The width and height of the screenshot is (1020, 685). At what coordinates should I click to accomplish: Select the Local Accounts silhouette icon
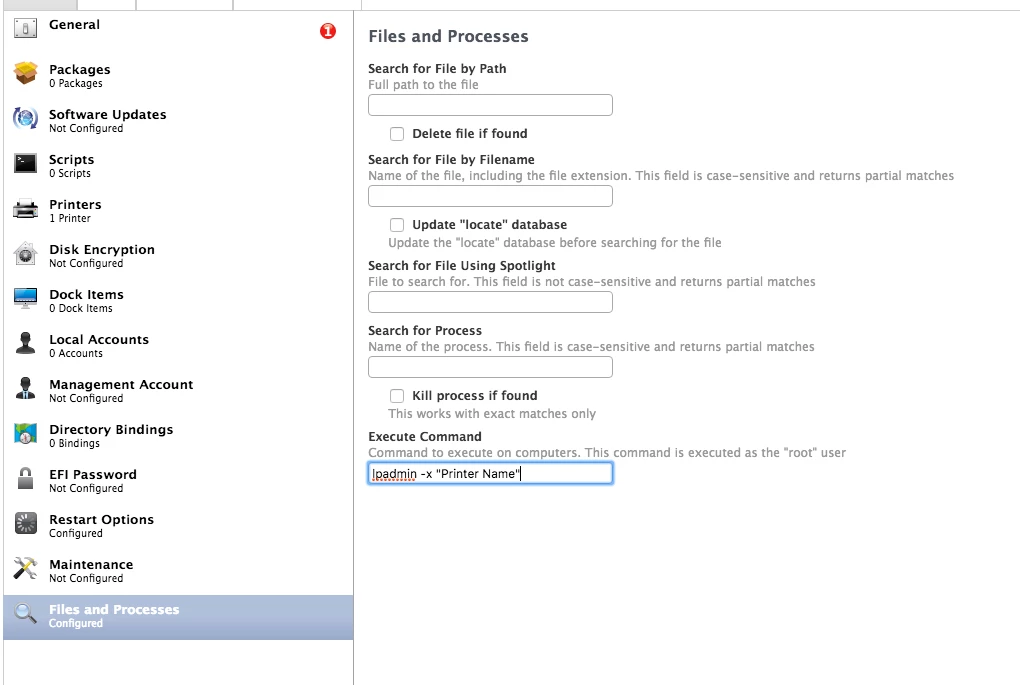click(25, 343)
